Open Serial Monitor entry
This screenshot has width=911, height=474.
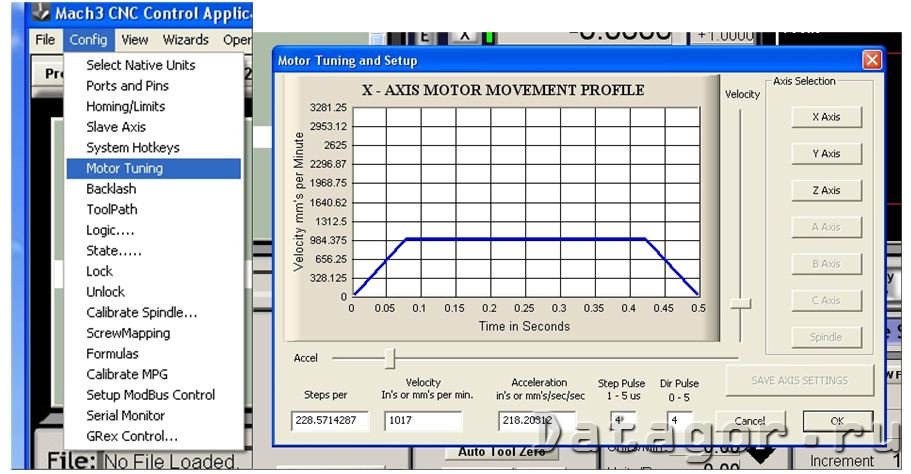153,416
